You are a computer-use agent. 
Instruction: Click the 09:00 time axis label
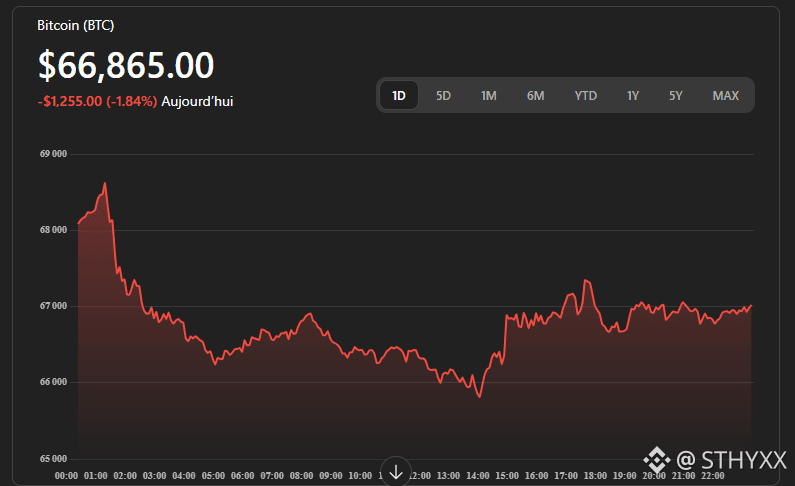(331, 476)
